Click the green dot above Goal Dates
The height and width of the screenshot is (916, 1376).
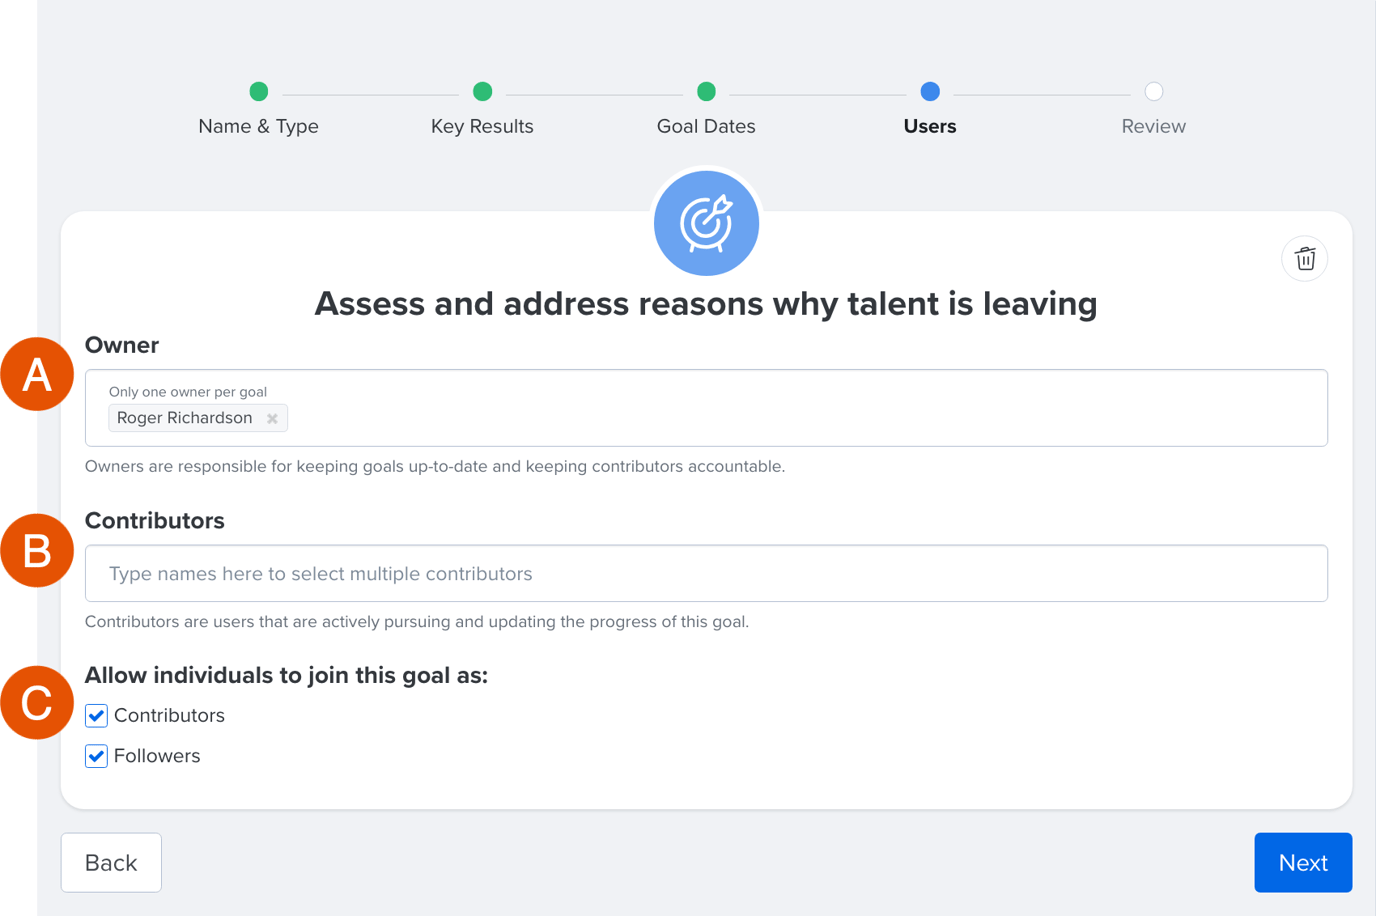[x=706, y=92]
